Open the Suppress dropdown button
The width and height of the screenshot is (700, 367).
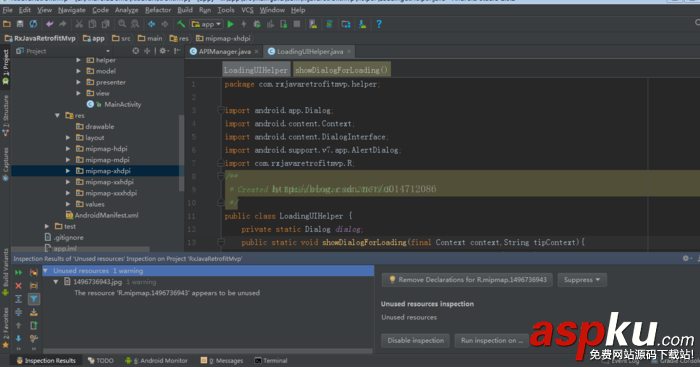(582, 280)
